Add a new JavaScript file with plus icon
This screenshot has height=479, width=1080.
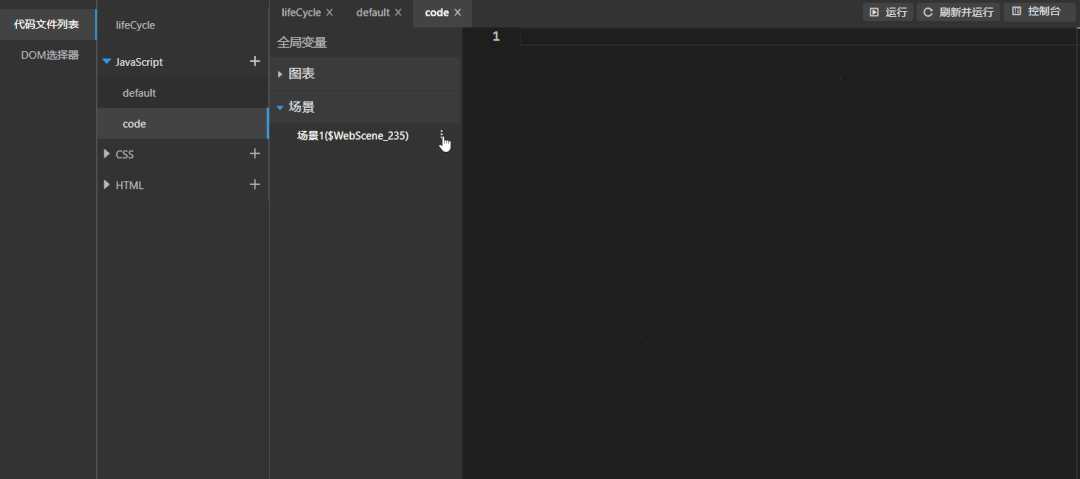(x=255, y=61)
